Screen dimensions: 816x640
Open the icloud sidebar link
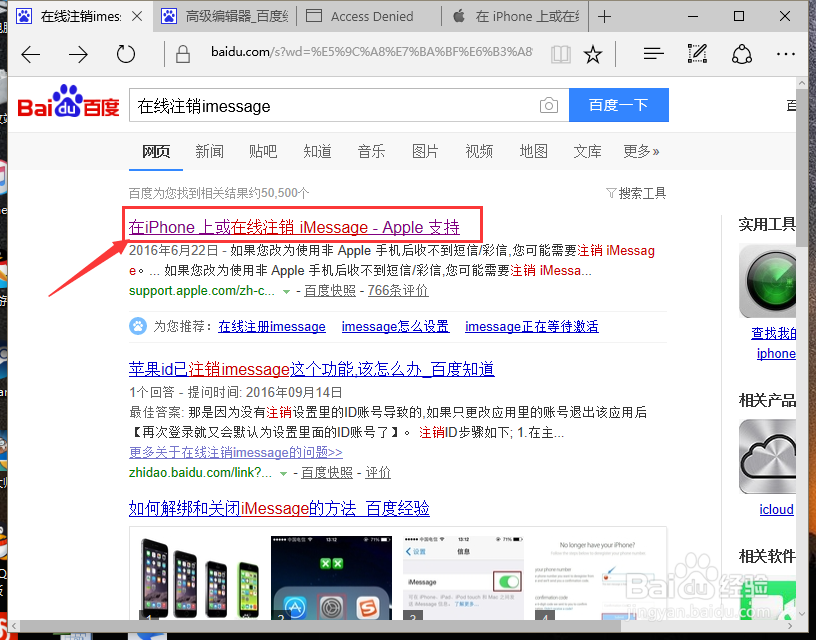(x=776, y=509)
